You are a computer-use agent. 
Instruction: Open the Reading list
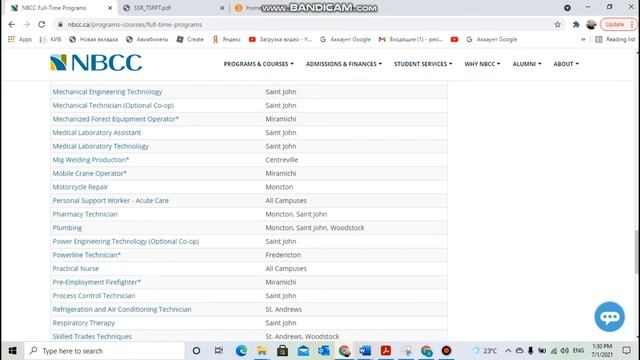point(616,39)
